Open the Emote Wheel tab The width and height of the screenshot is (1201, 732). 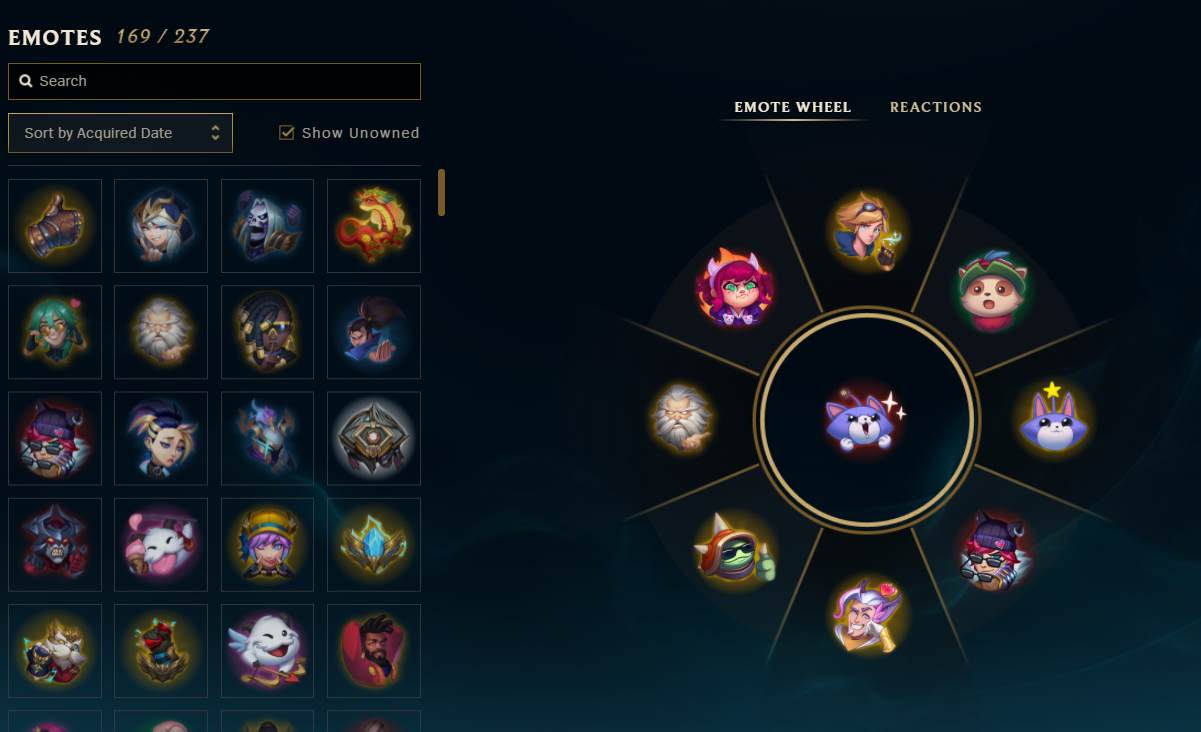793,107
